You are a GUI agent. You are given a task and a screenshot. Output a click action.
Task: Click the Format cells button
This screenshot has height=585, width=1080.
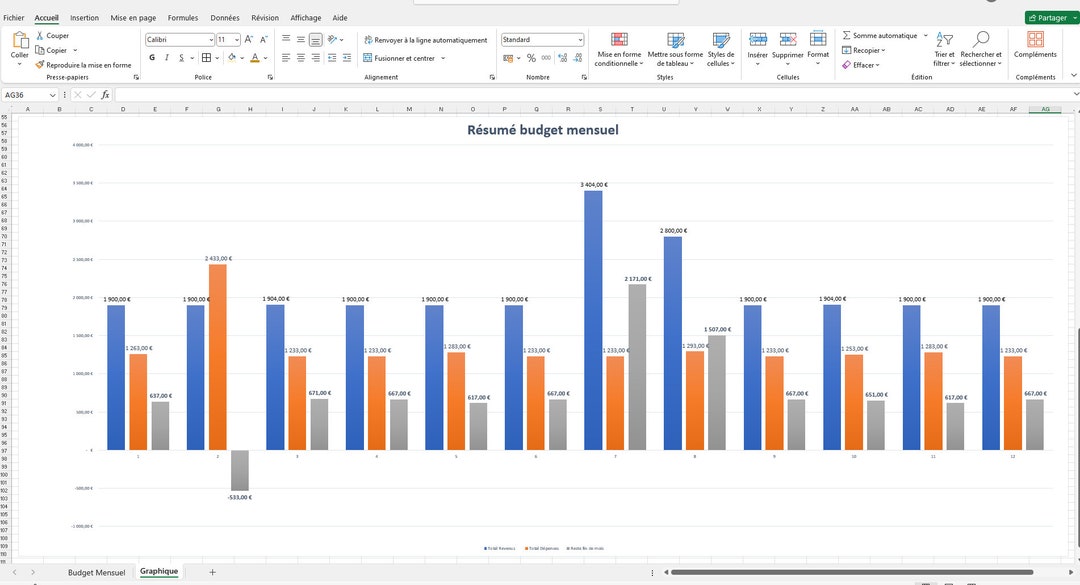pos(818,49)
